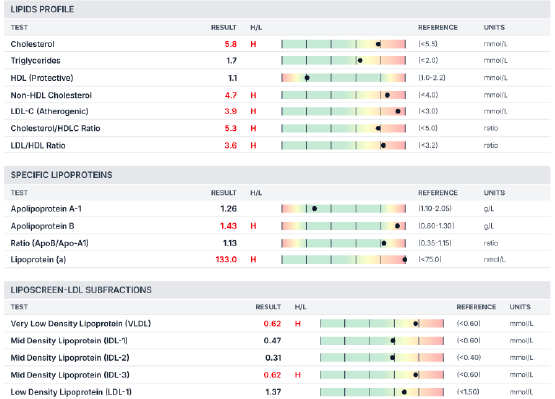555x399 pixels.
Task: Select the Low Density Lipoprotein (LDL-1) label
Action: click(x=71, y=392)
